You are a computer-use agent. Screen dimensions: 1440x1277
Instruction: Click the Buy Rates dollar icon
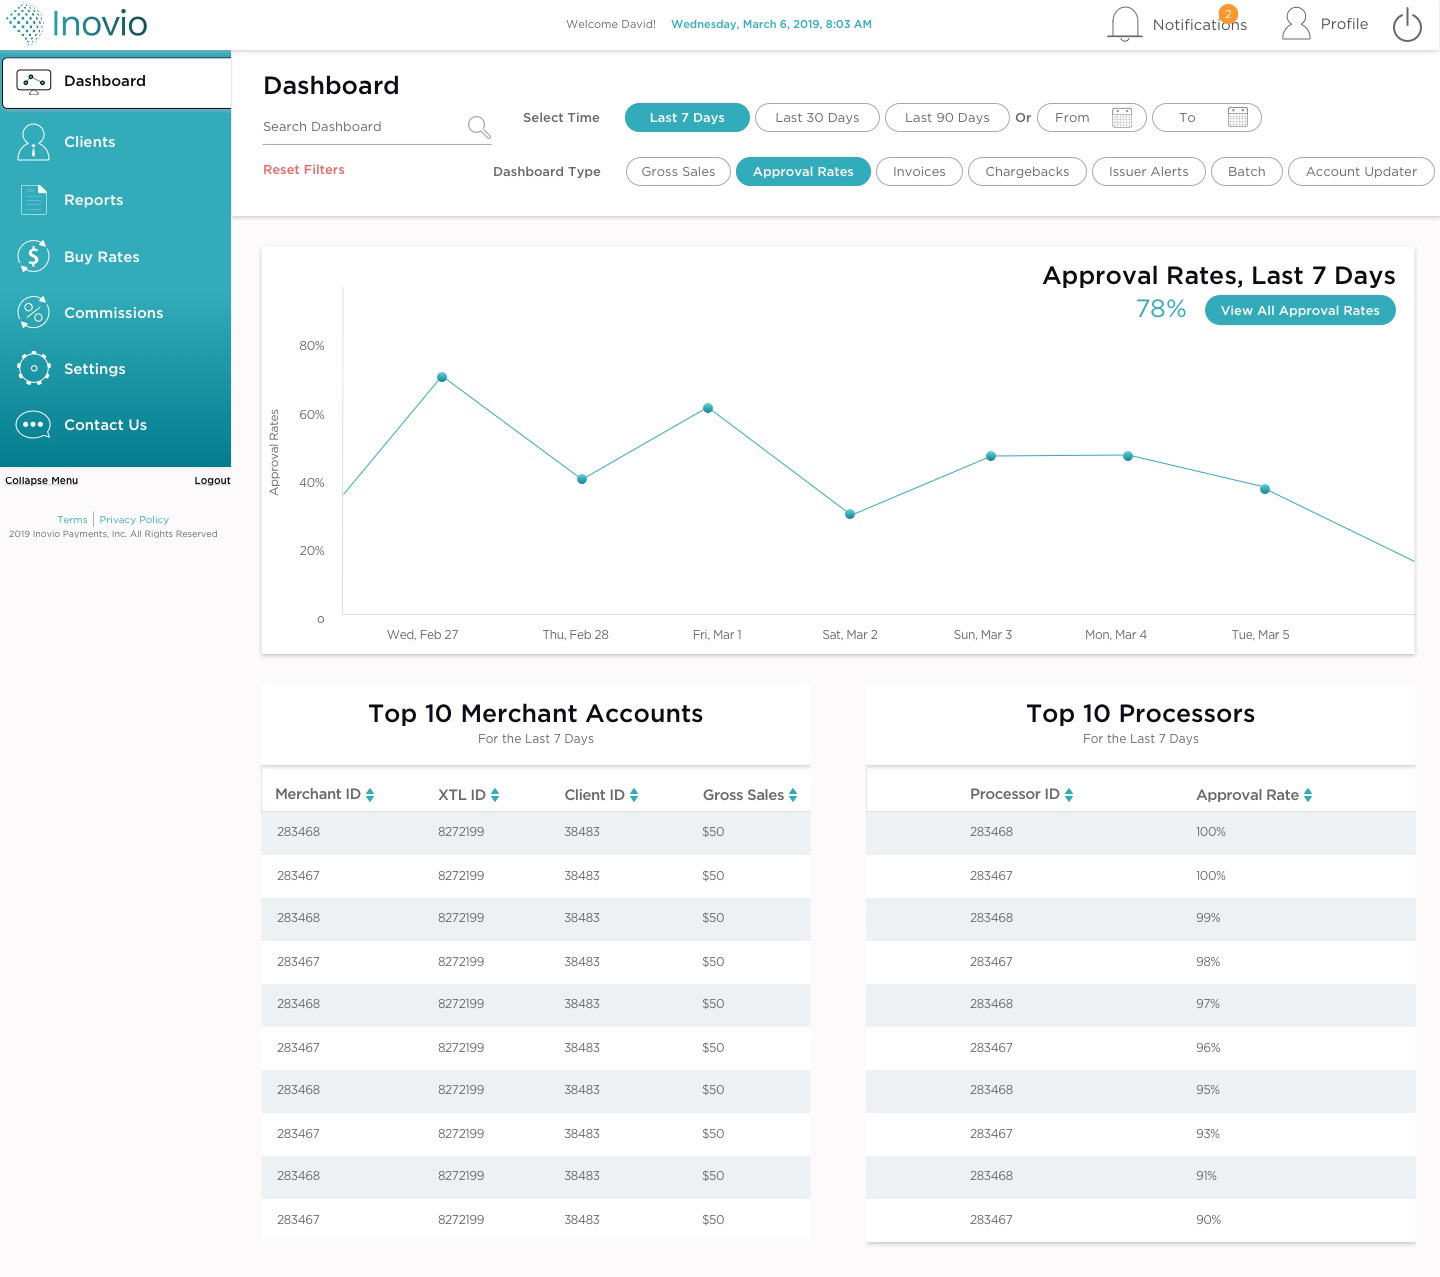[33, 257]
